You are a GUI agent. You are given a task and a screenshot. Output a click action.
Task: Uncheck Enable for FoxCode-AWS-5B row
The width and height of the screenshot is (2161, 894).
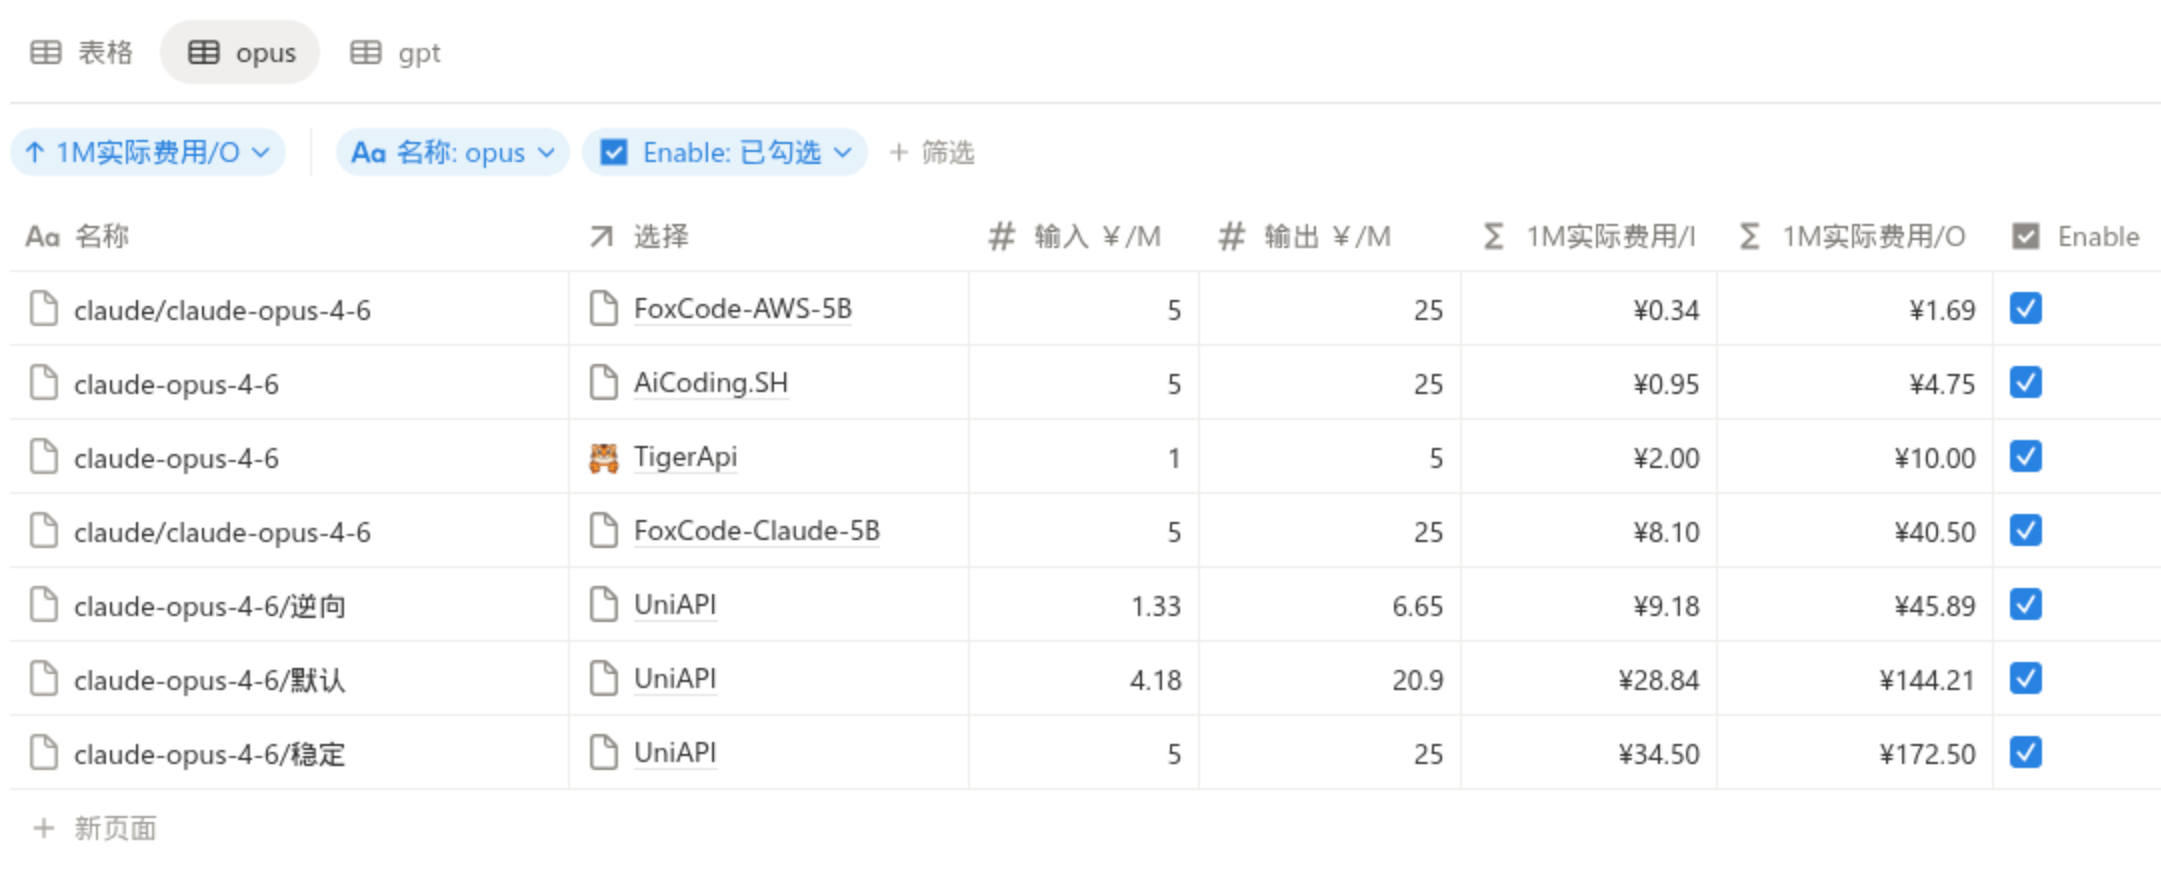click(x=2025, y=309)
